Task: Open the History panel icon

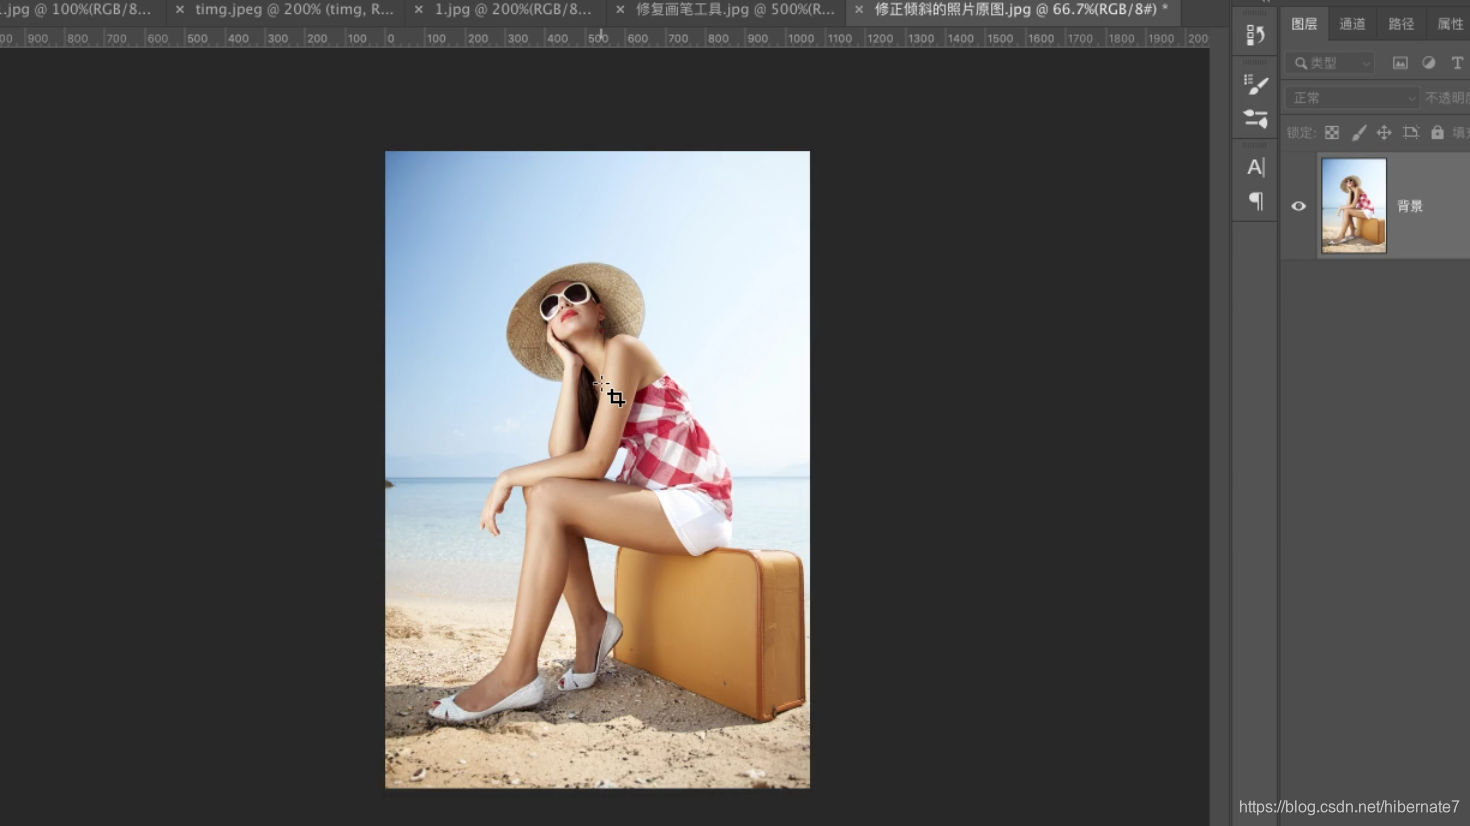Action: (x=1255, y=35)
